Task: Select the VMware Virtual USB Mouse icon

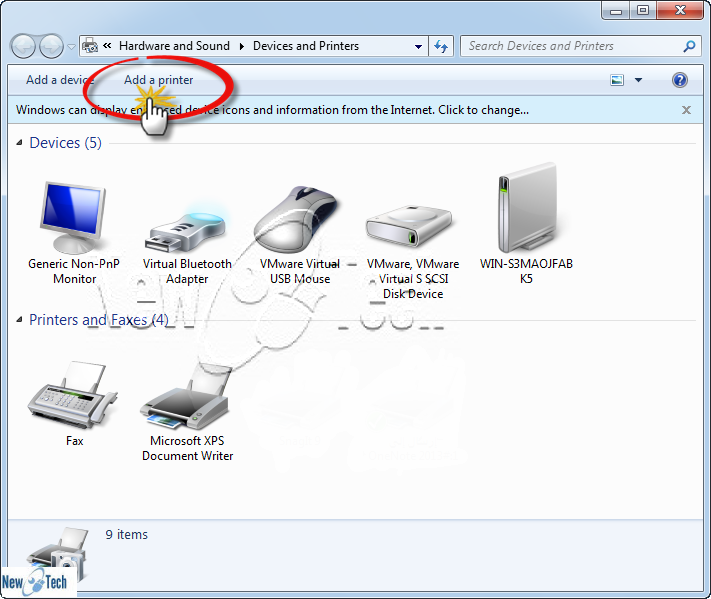Action: [296, 219]
